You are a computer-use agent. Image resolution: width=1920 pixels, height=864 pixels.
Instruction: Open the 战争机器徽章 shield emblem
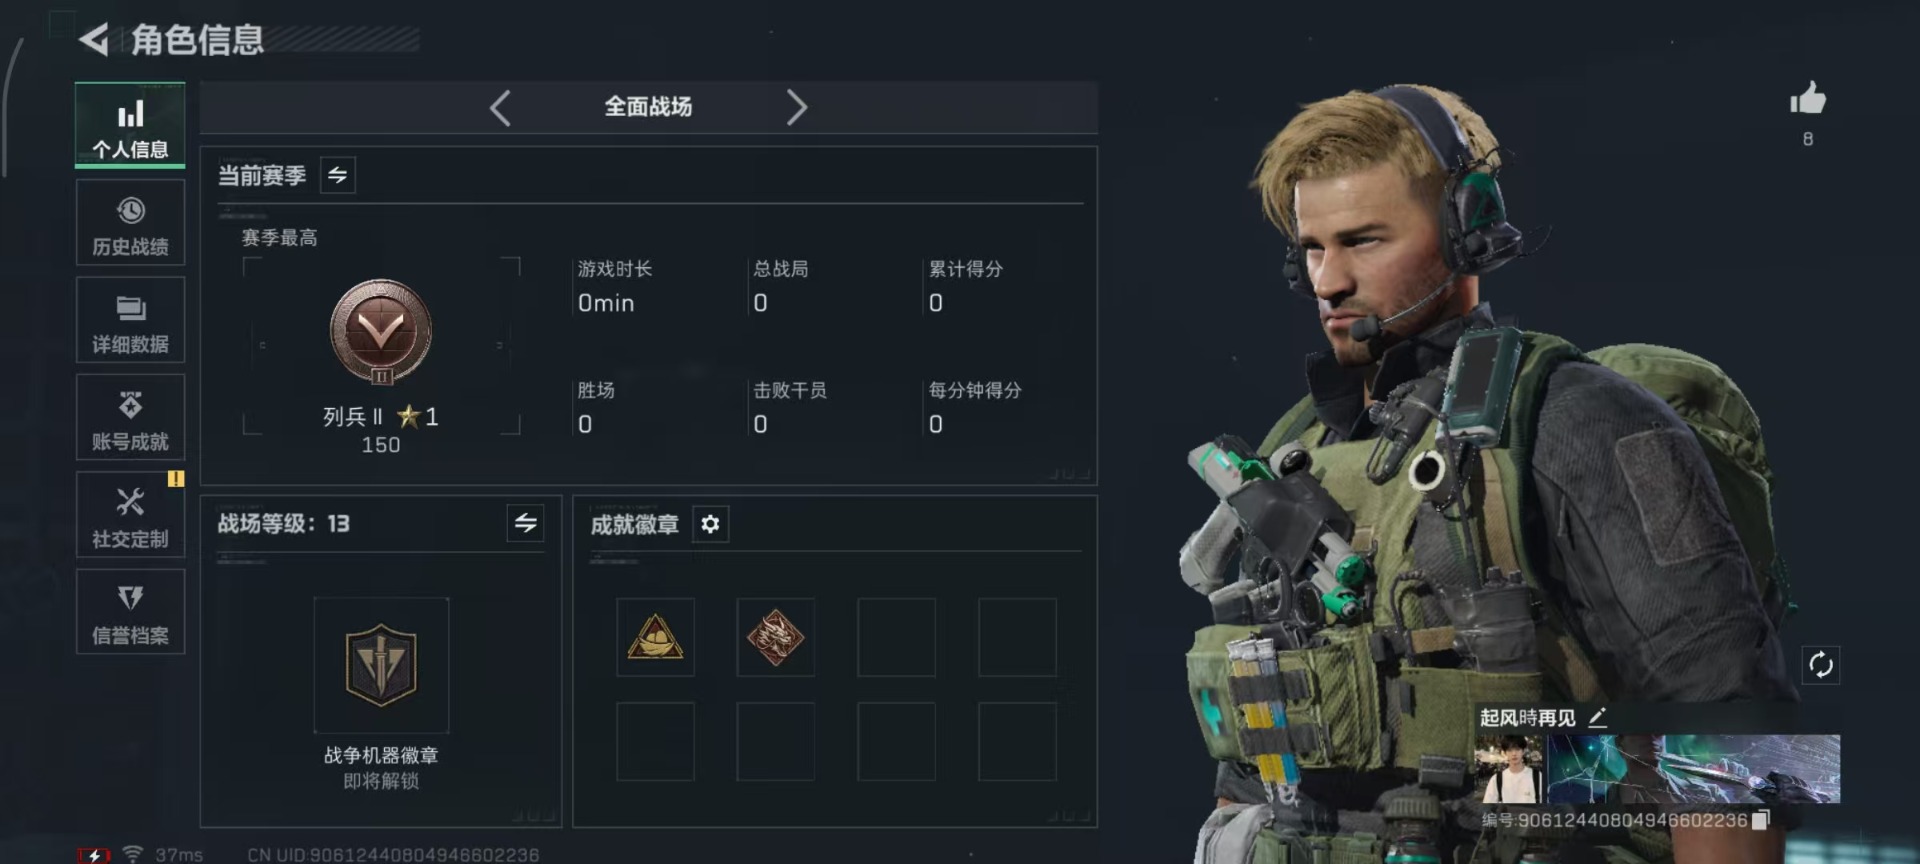tap(381, 665)
